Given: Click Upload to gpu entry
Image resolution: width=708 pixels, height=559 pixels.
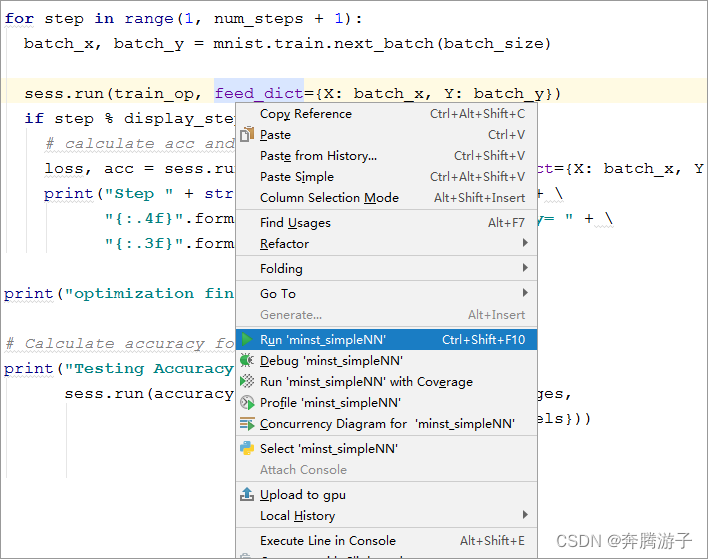Looking at the screenshot, I should (x=387, y=494).
